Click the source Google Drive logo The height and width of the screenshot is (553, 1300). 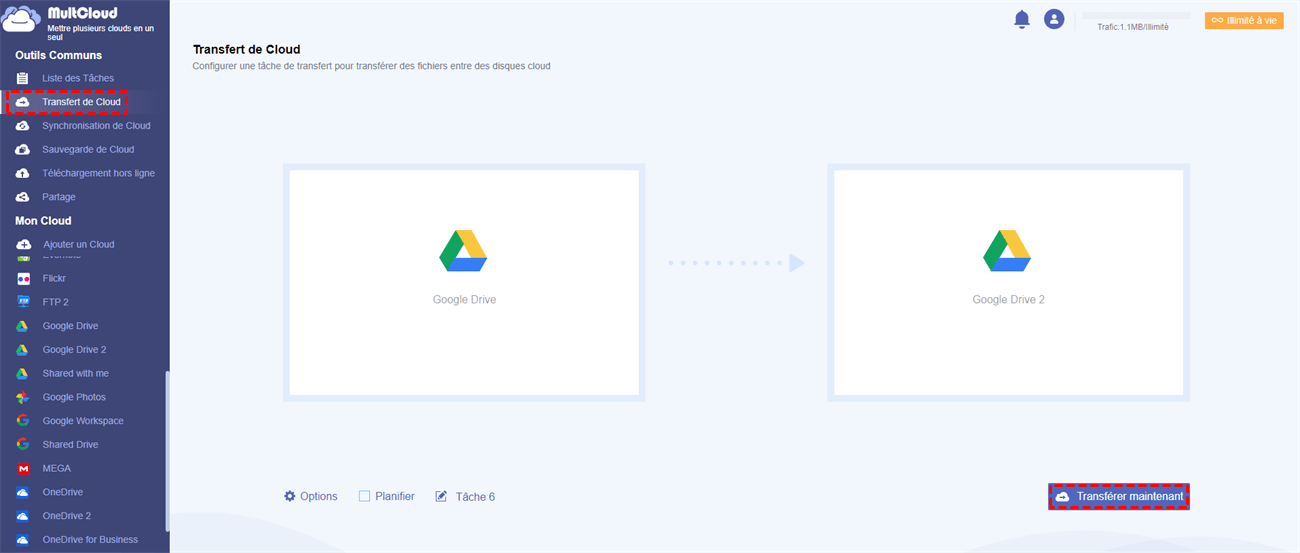click(x=464, y=250)
